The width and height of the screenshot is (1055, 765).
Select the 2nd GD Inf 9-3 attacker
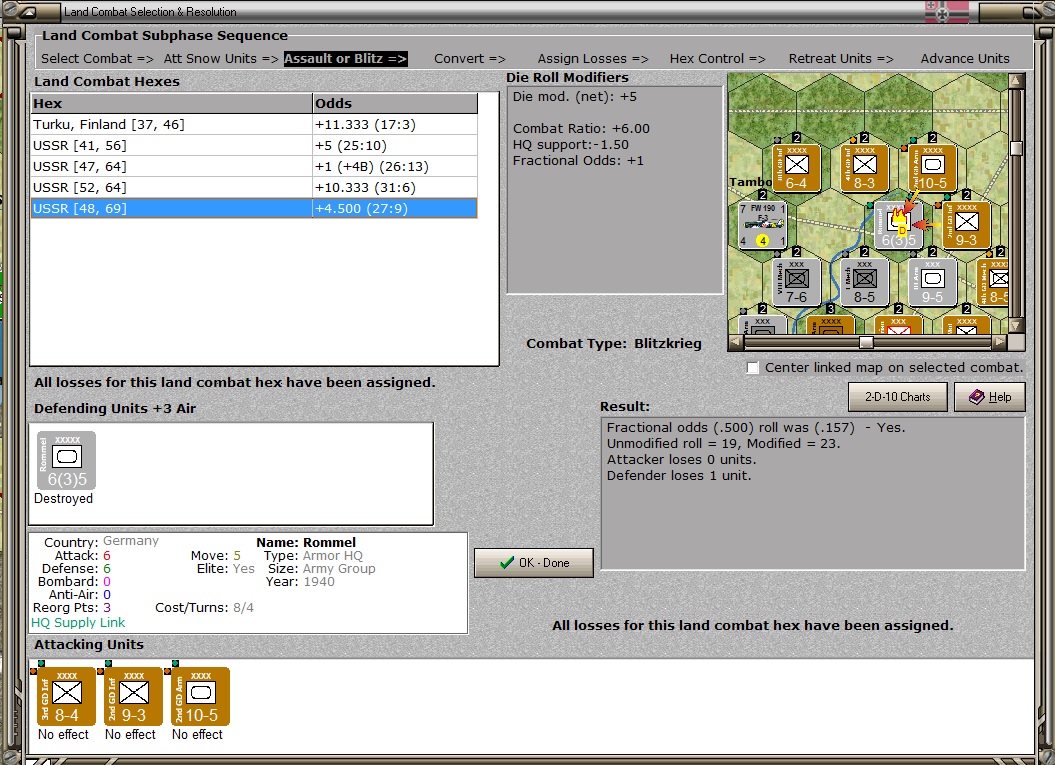(x=133, y=696)
